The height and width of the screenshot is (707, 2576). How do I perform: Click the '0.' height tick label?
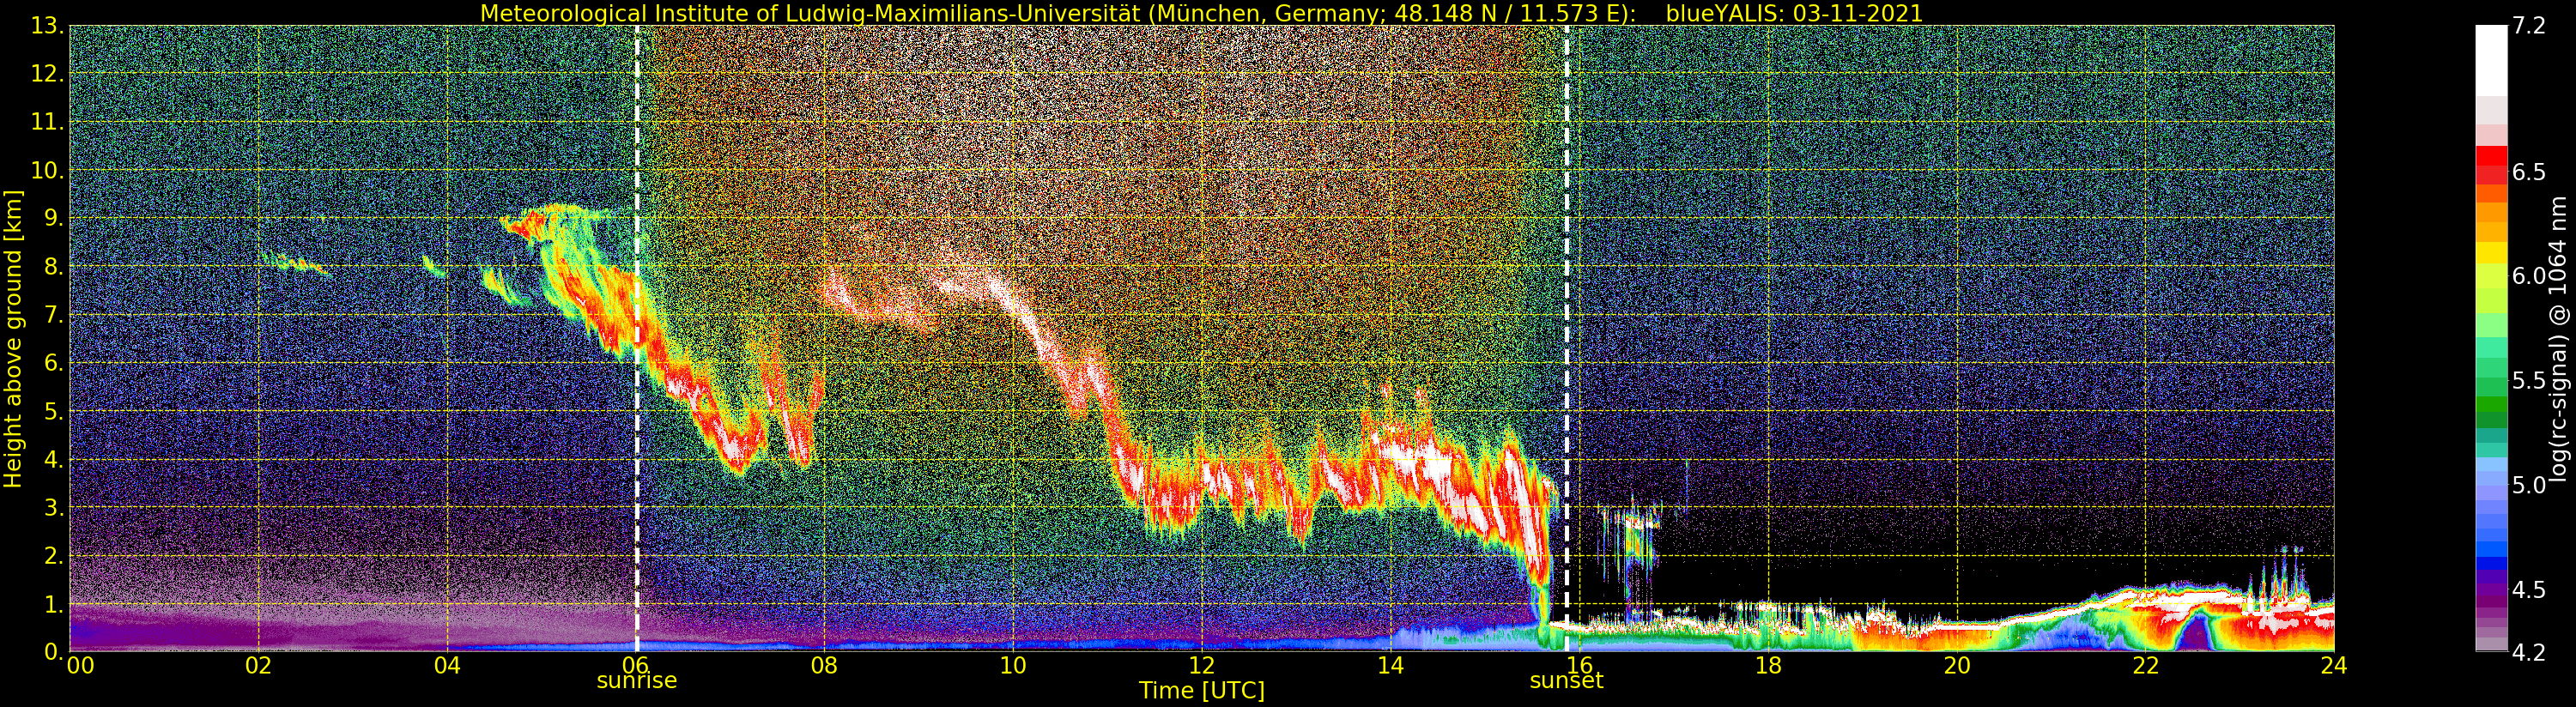click(52, 651)
